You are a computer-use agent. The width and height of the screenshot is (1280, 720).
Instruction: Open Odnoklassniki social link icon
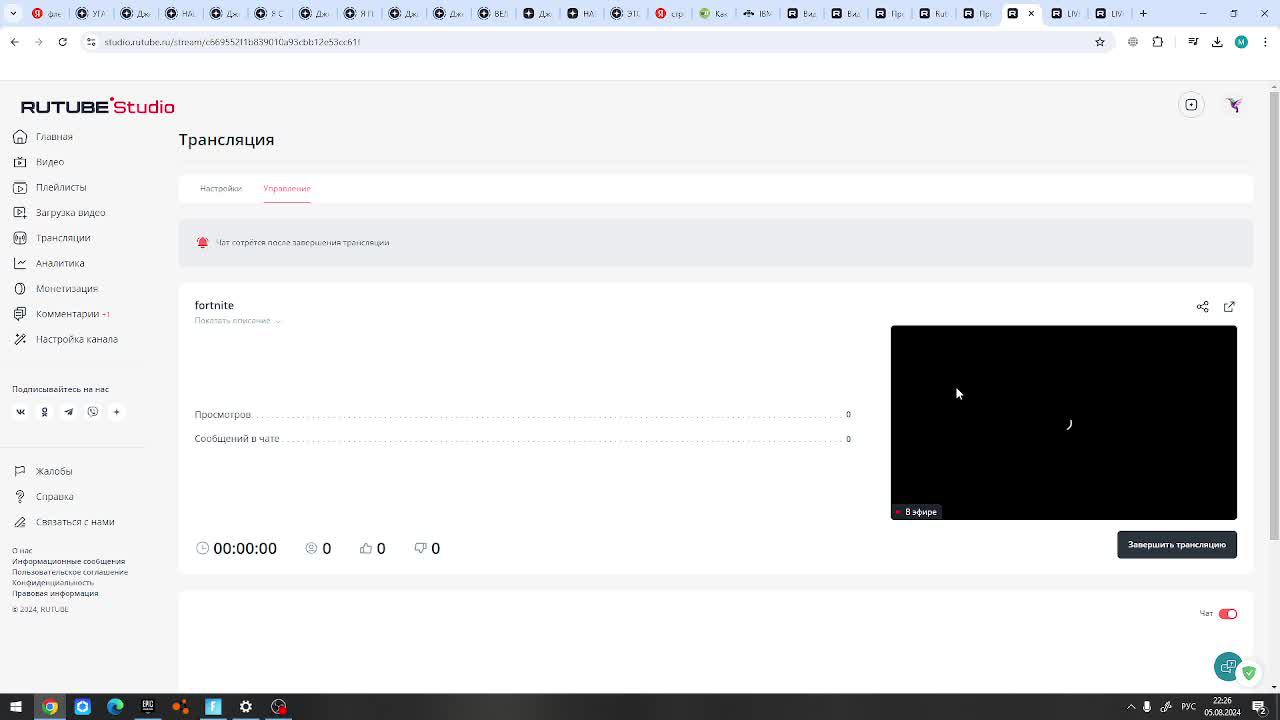pyautogui.click(x=44, y=412)
